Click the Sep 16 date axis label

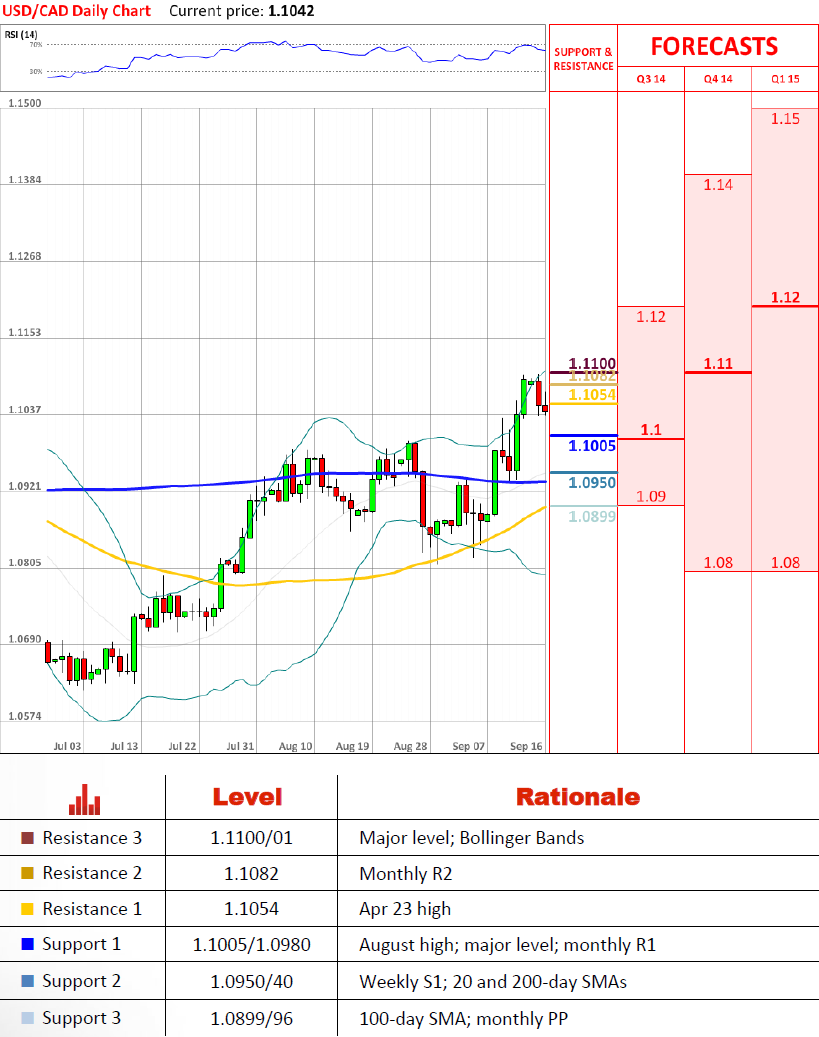click(526, 746)
